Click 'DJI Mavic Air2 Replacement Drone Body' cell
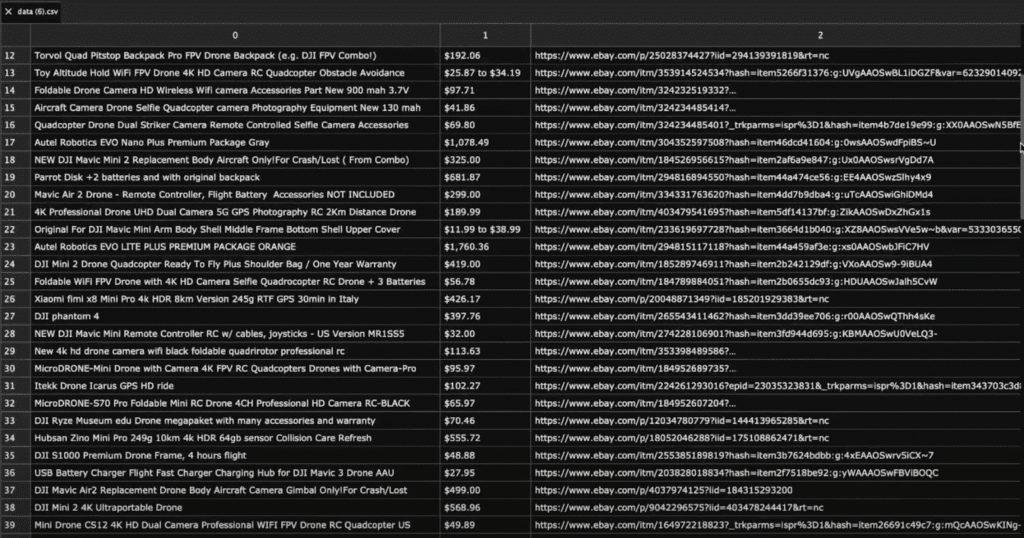 (x=235, y=490)
